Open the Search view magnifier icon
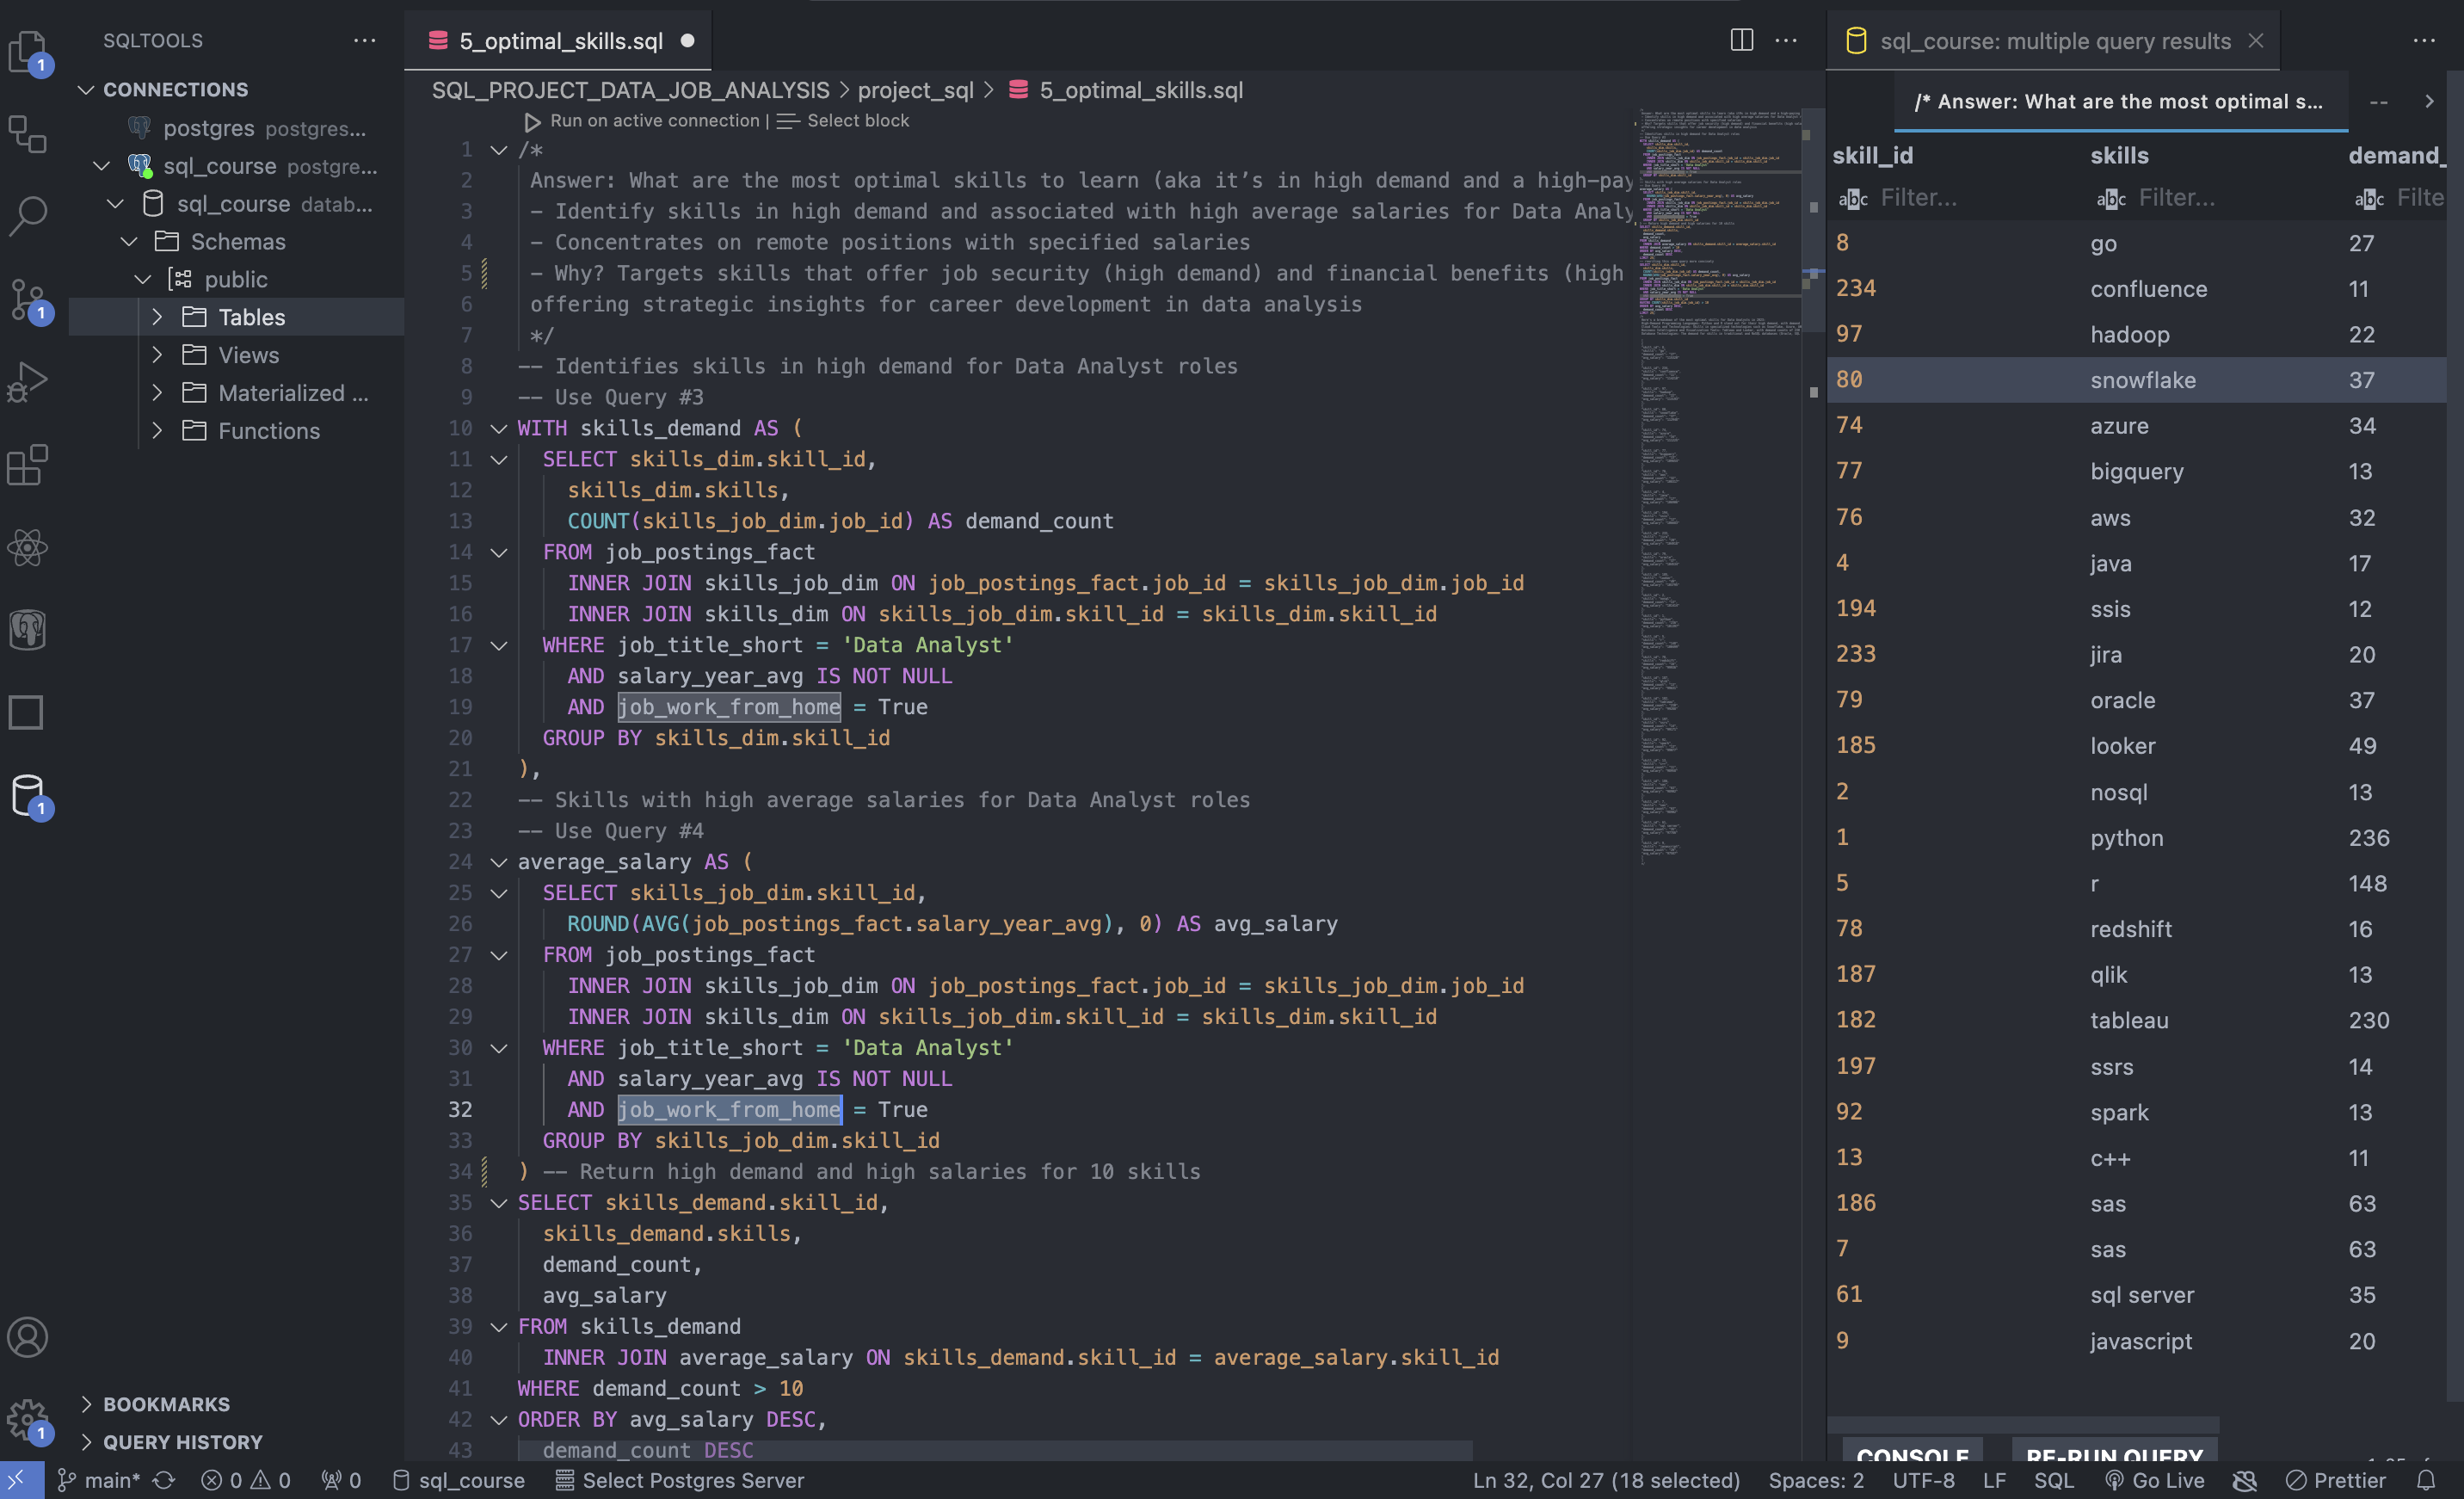Viewport: 2464px width, 1499px height. tap(28, 214)
